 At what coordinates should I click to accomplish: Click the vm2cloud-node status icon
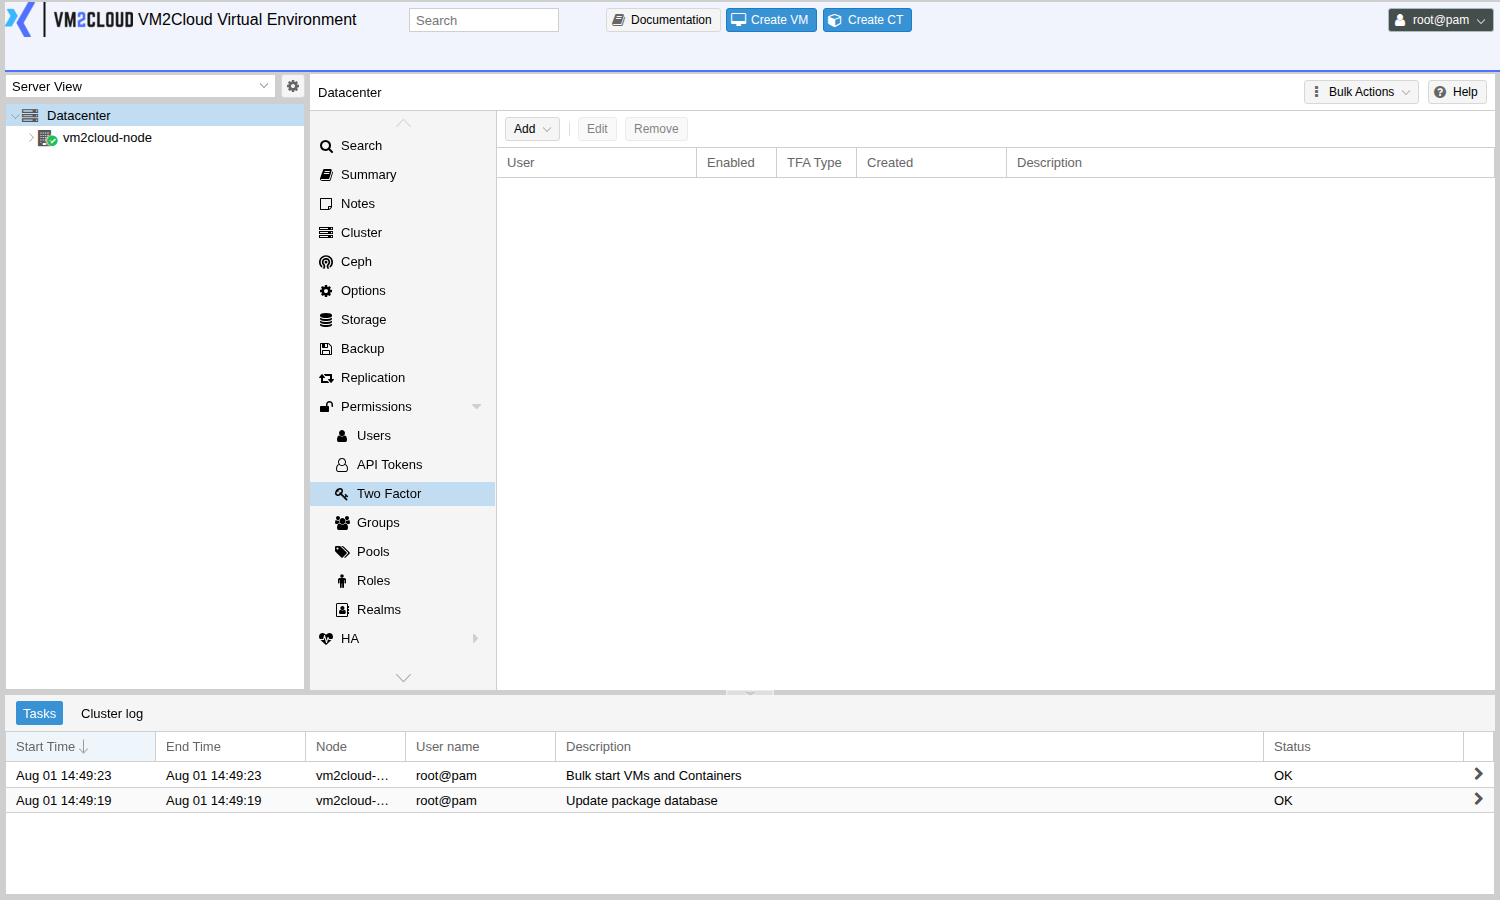pos(47,138)
